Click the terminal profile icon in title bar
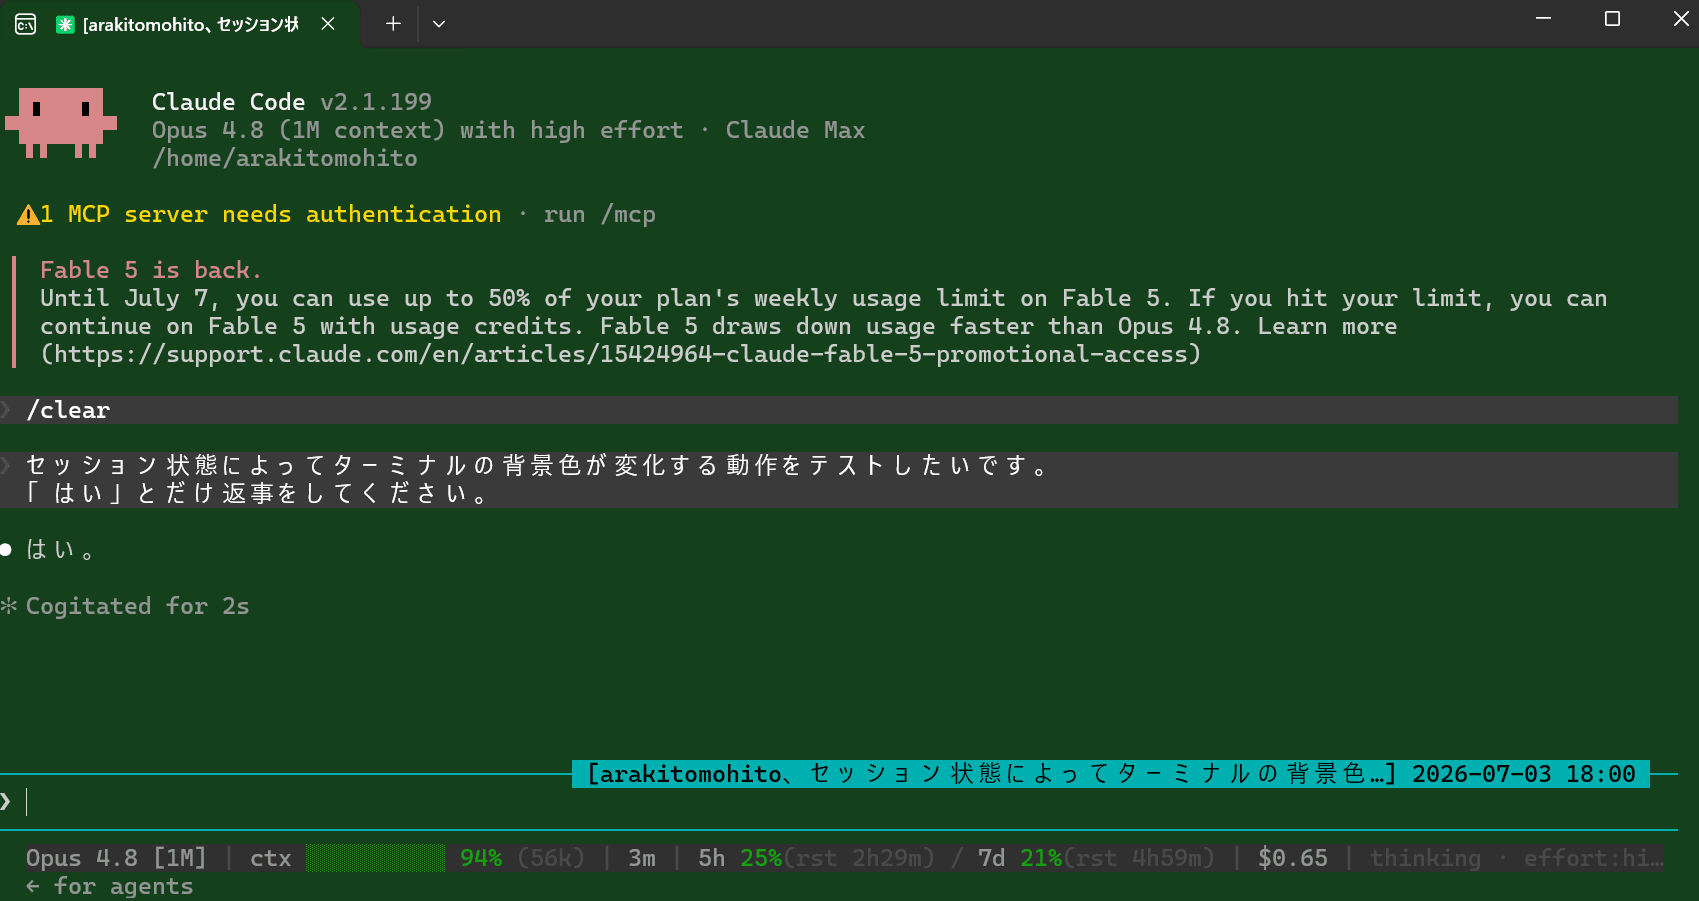This screenshot has width=1699, height=901. 26,24
